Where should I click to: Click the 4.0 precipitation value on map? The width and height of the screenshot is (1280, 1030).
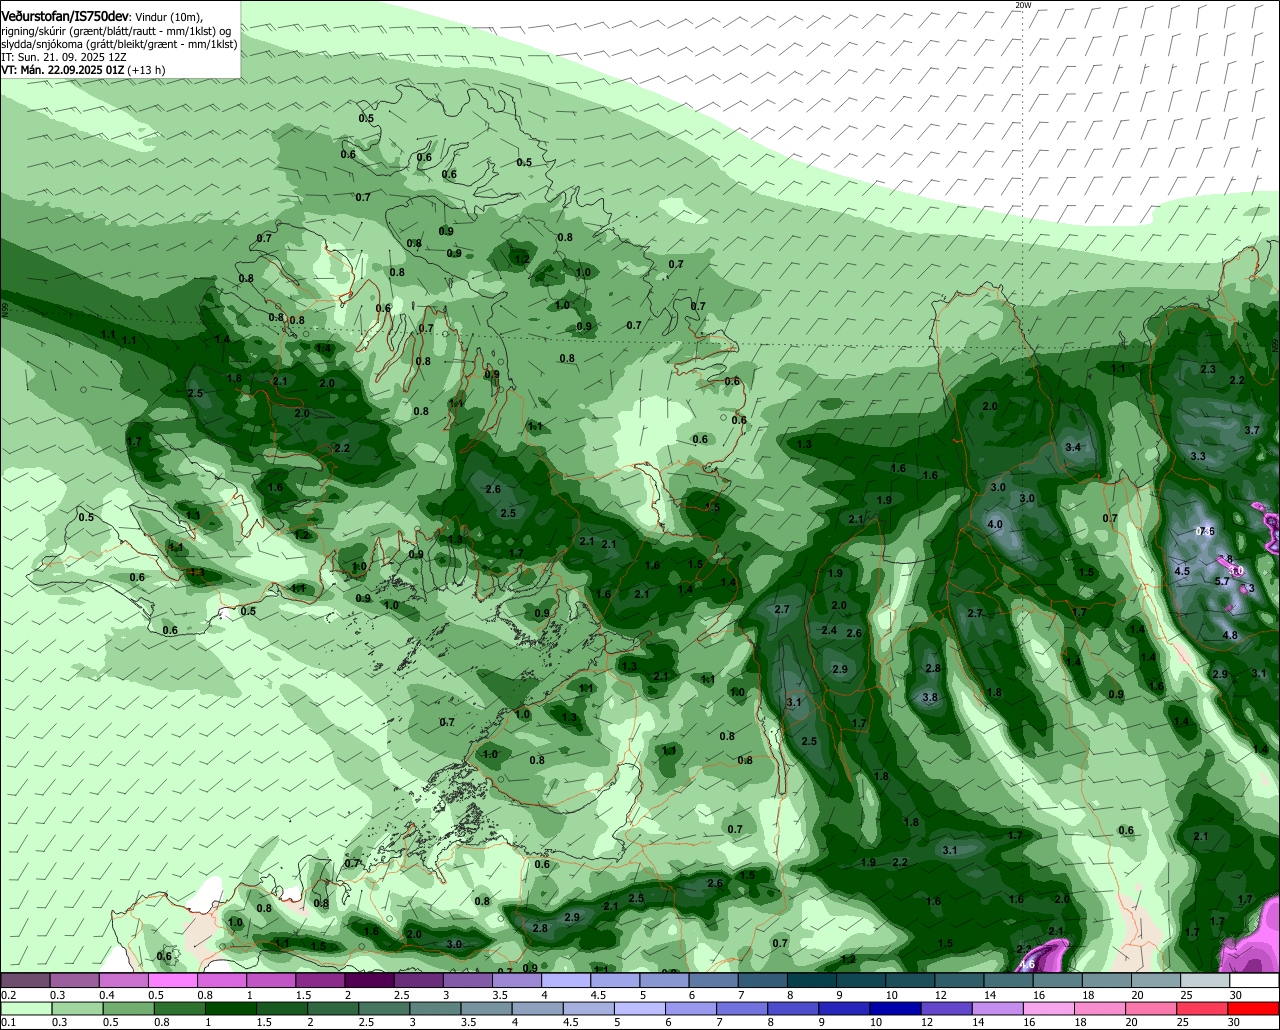[995, 525]
